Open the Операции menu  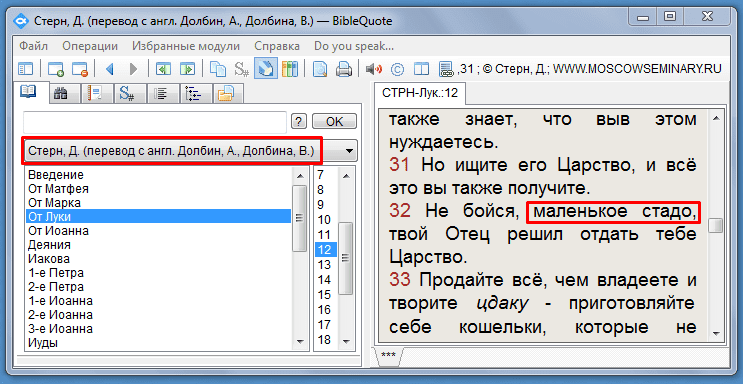click(90, 46)
